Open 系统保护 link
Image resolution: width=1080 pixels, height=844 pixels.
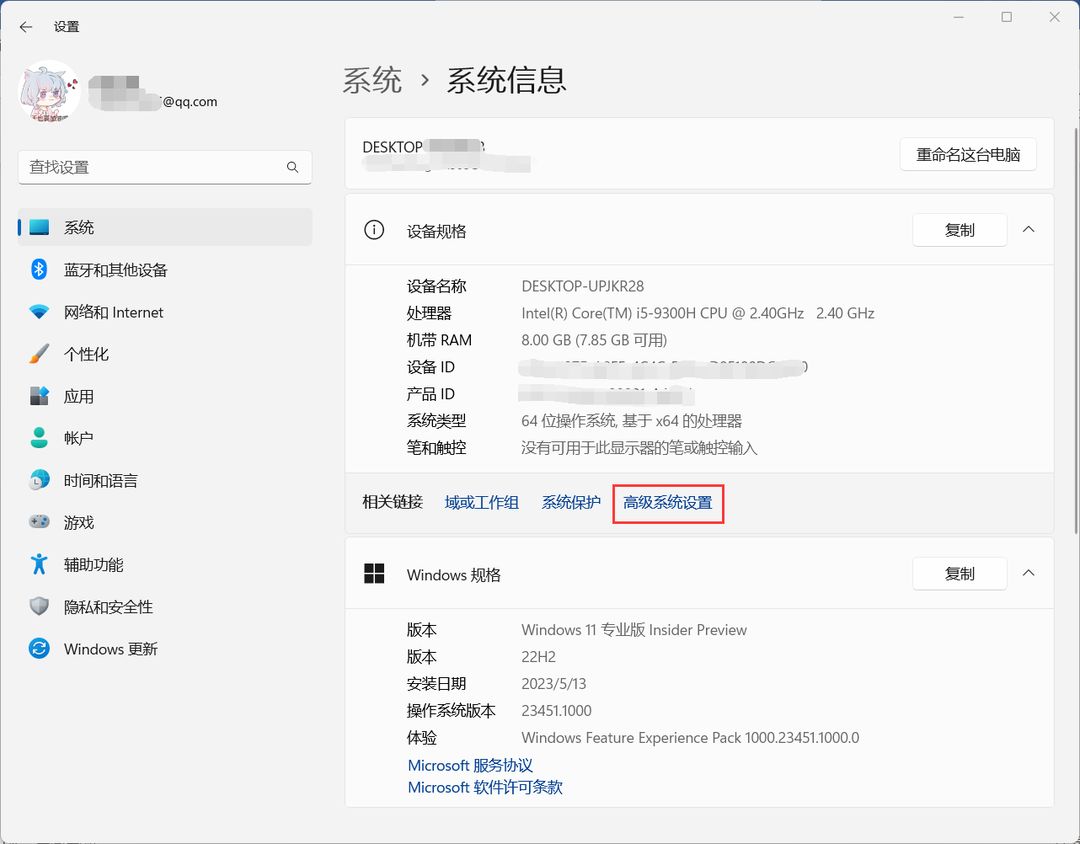click(x=571, y=502)
